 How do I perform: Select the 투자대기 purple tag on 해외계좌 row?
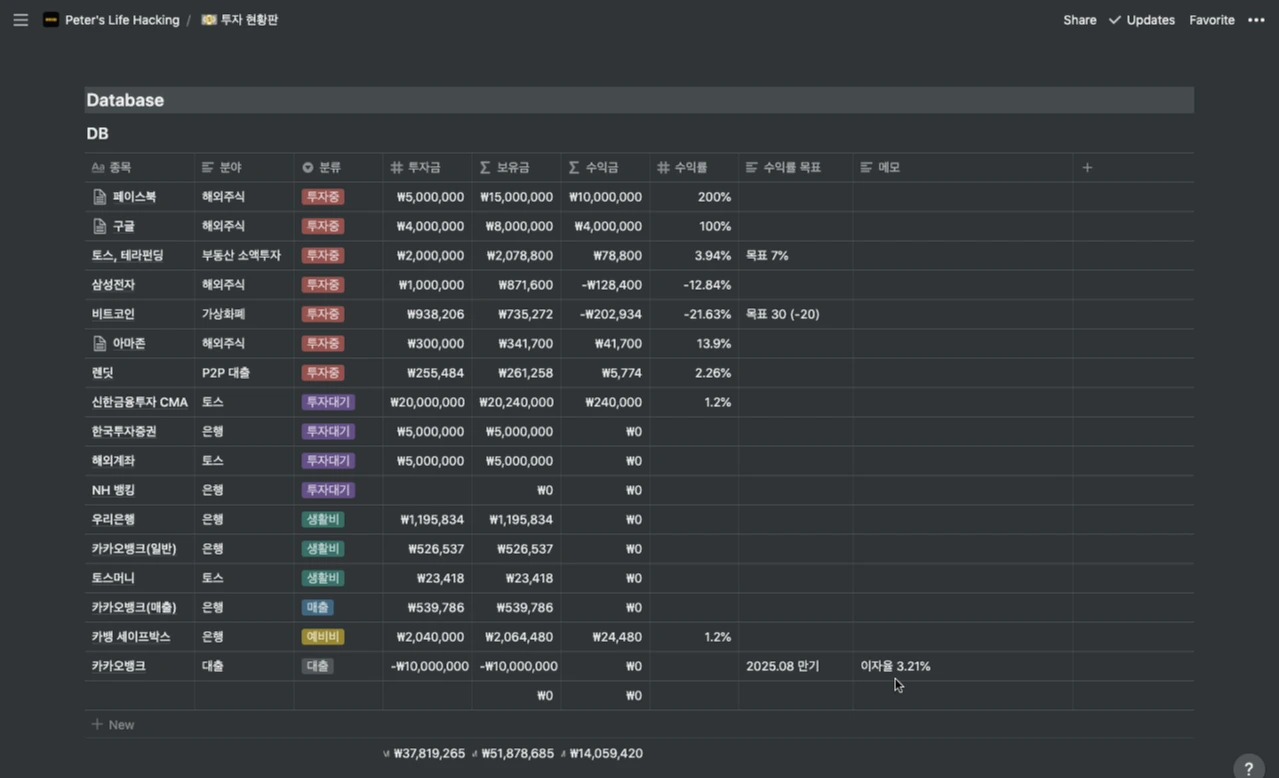tap(328, 461)
